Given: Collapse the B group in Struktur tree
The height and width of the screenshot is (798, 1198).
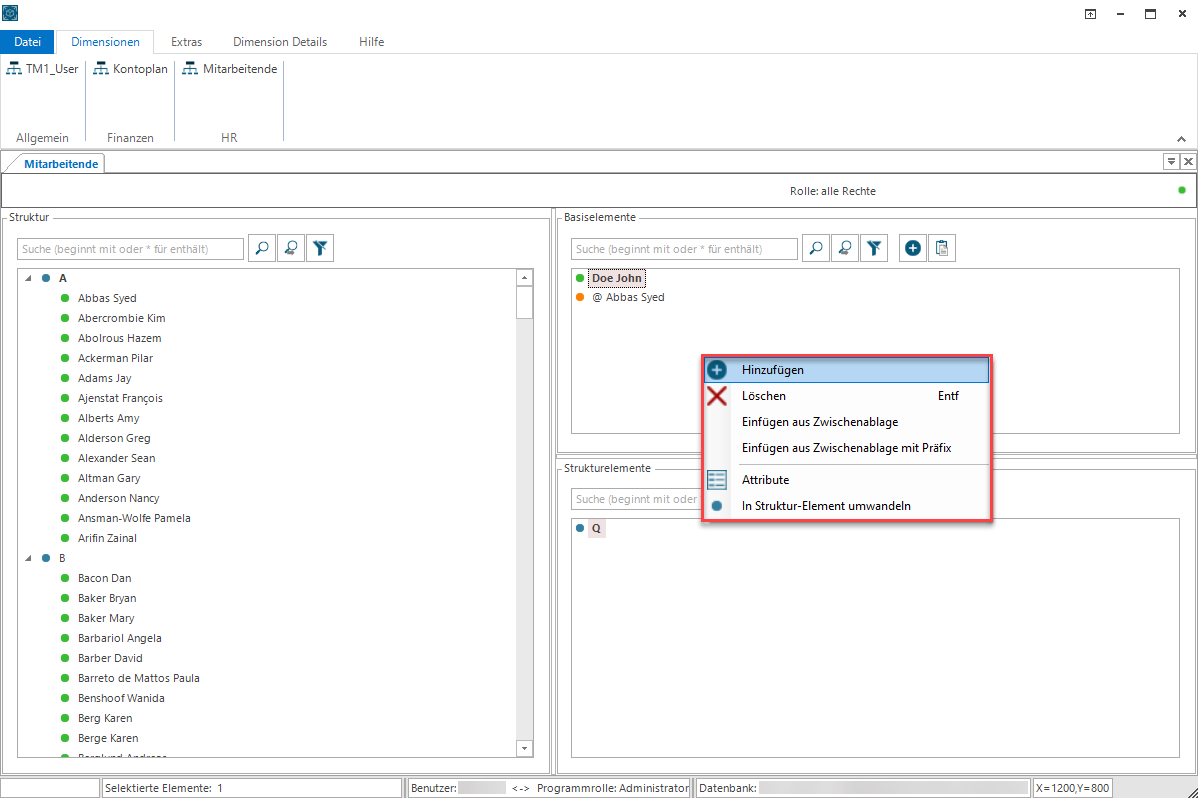Looking at the screenshot, I should (28, 558).
